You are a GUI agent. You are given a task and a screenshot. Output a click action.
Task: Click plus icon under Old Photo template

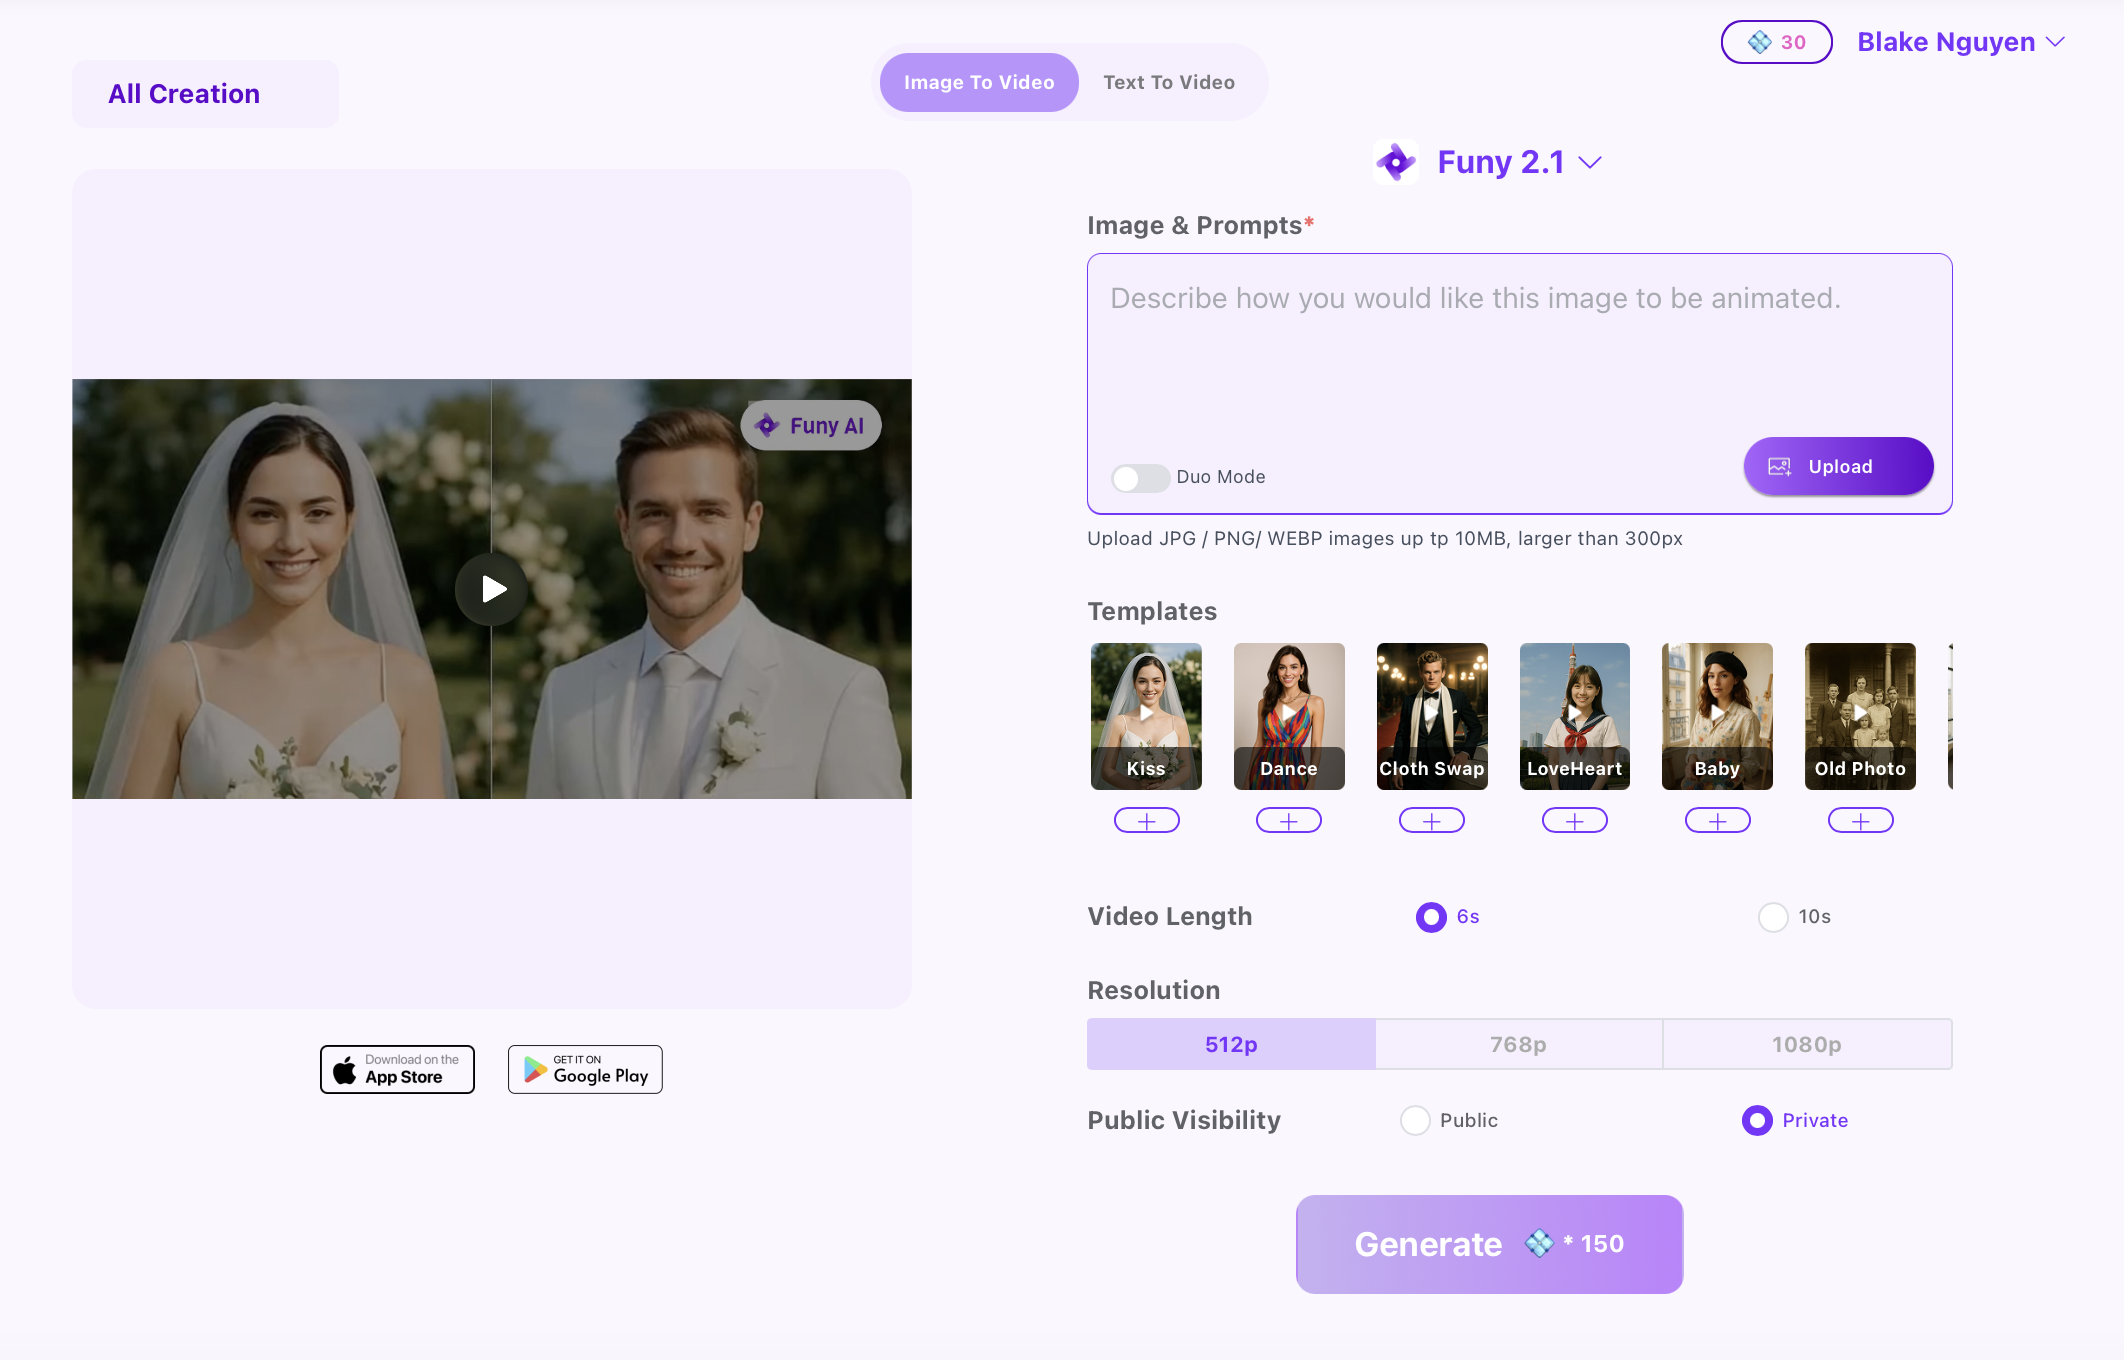tap(1860, 821)
